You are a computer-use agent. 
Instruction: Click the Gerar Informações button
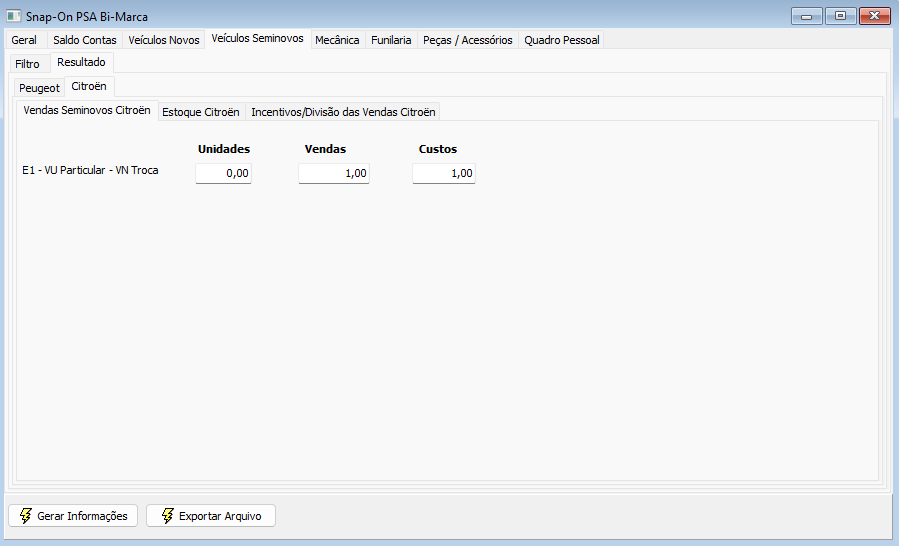click(x=73, y=516)
